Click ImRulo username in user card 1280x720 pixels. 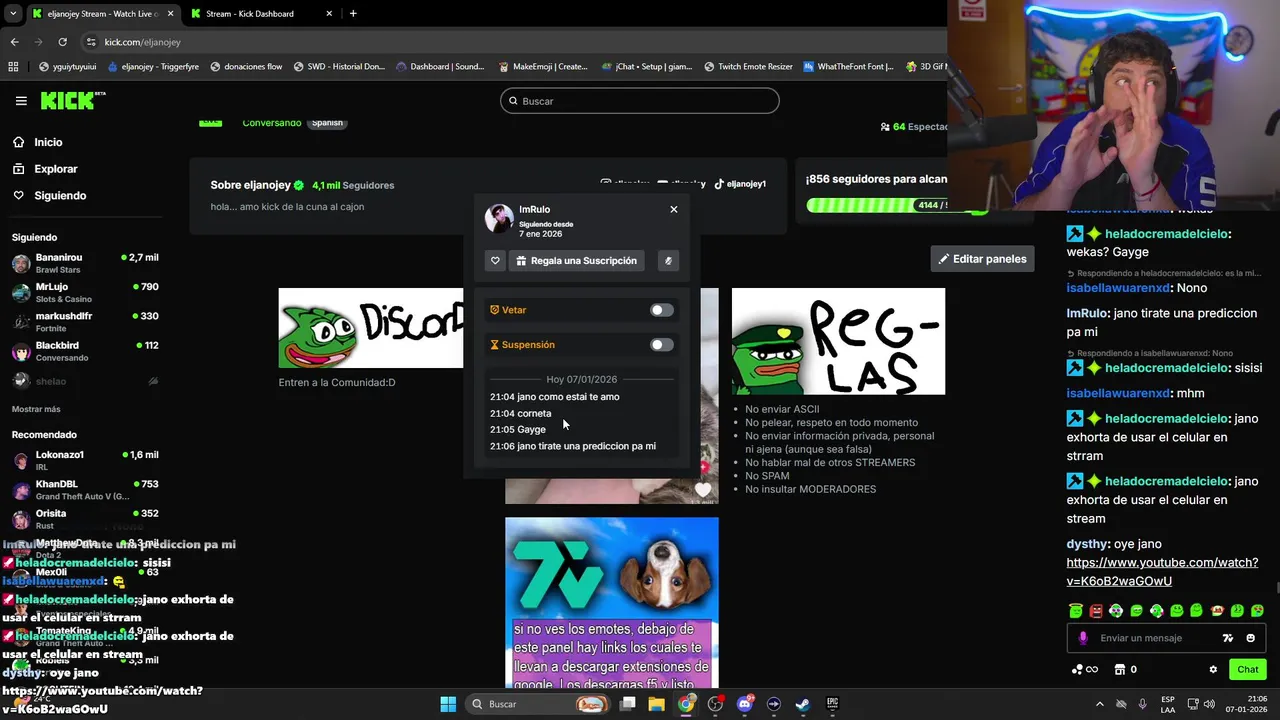(x=534, y=209)
